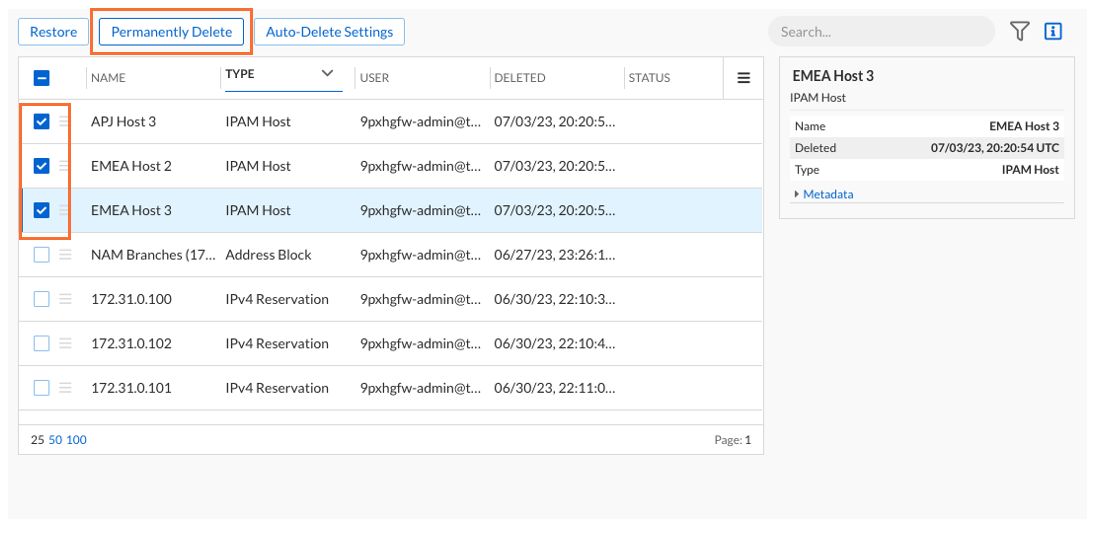Click row handle icon for 172.31.0.100
Viewport: 1096px width, 533px height.
65,299
